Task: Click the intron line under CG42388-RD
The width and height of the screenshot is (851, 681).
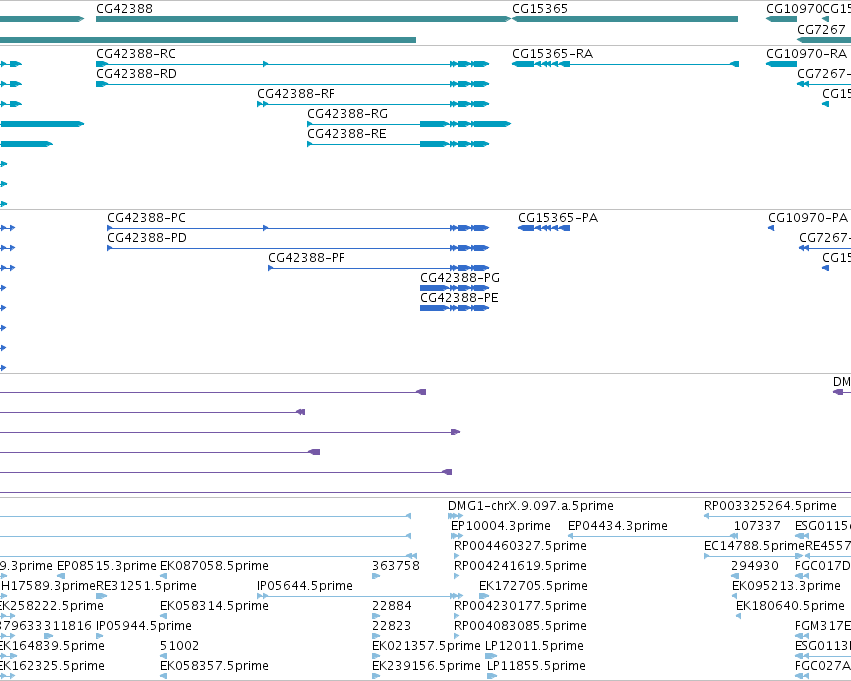Action: 280,84
